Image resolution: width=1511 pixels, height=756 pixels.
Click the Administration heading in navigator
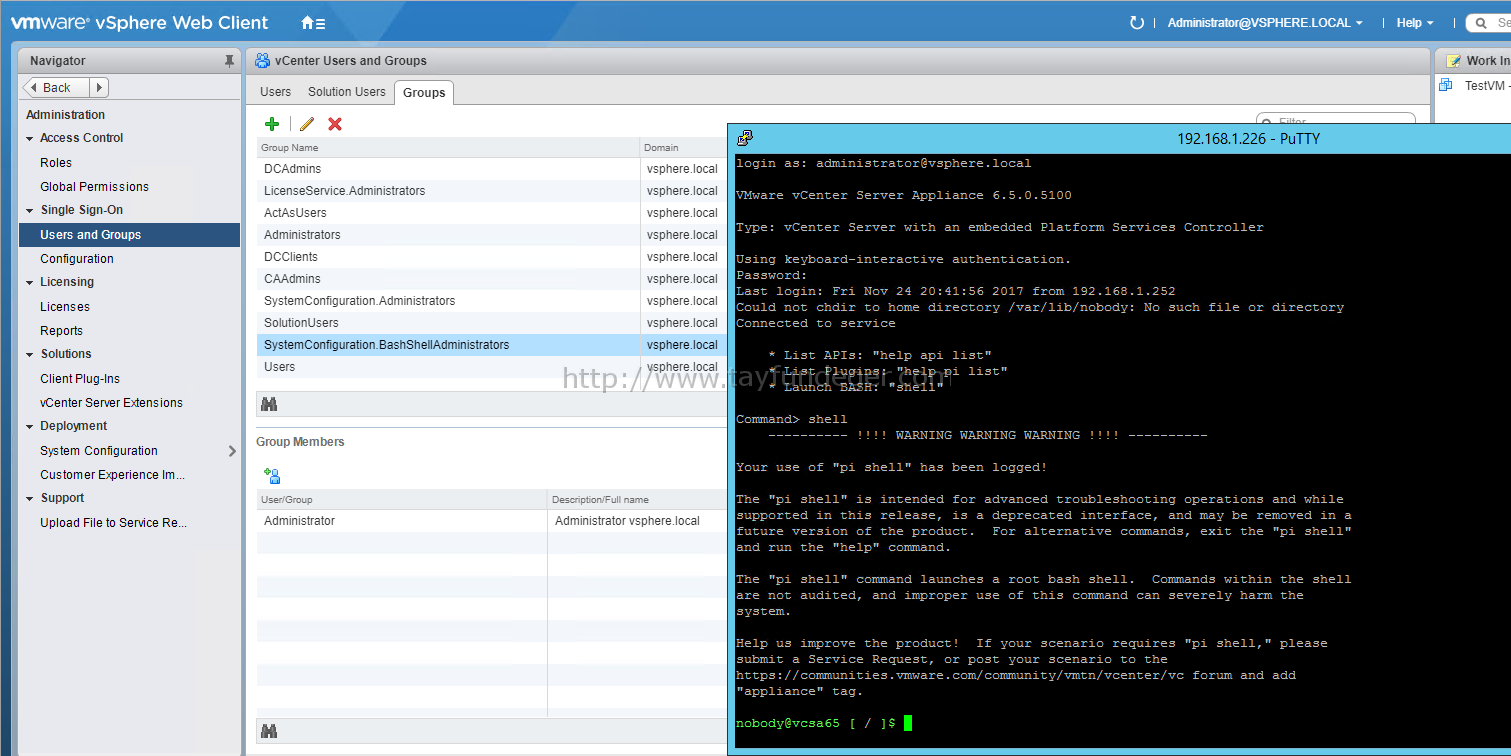(65, 115)
